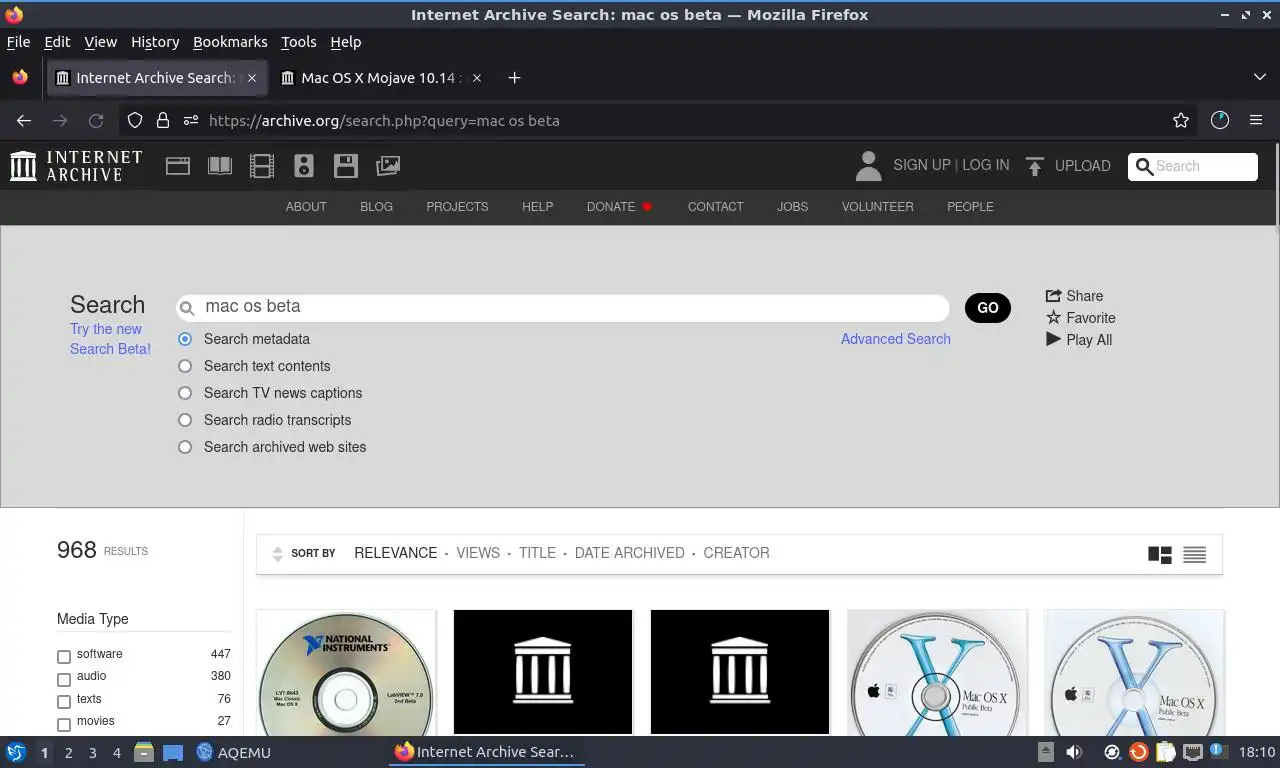Switch to list view of results
This screenshot has width=1280, height=768.
click(x=1195, y=554)
